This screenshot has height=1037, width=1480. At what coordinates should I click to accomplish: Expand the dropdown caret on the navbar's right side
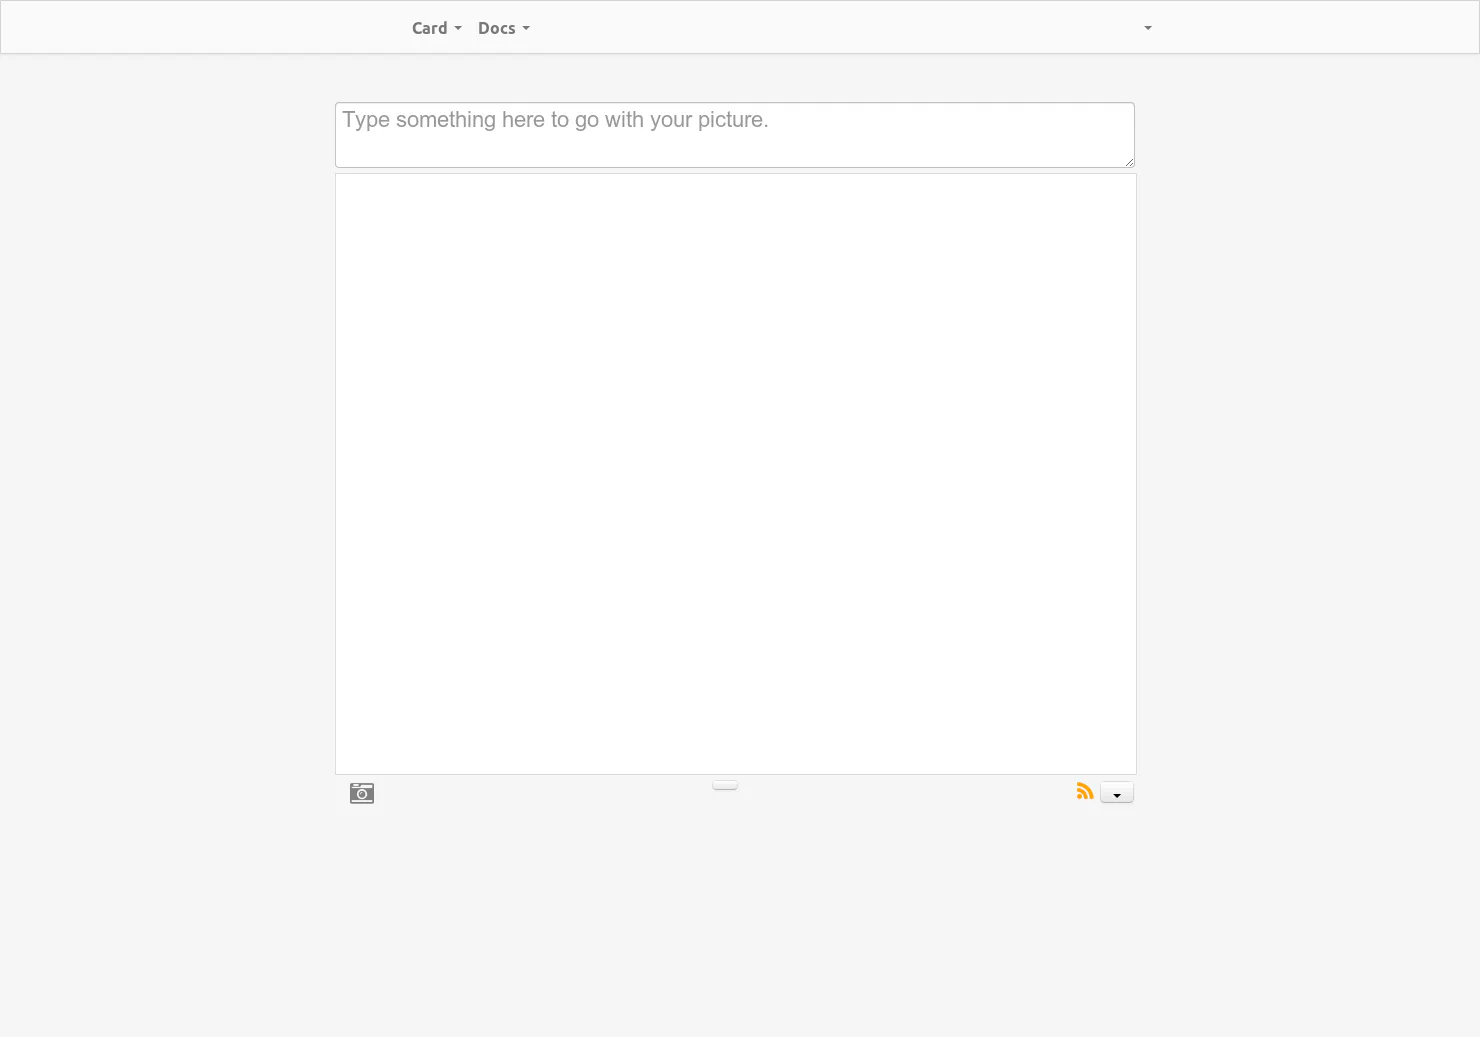[1148, 28]
